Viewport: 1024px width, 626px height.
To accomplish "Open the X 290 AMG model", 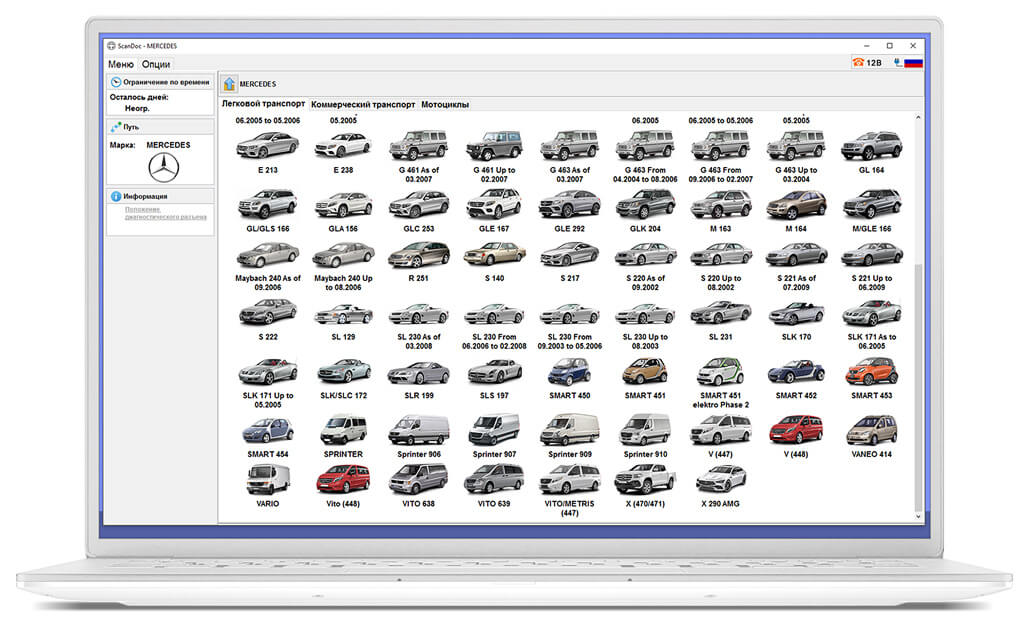I will point(720,480).
